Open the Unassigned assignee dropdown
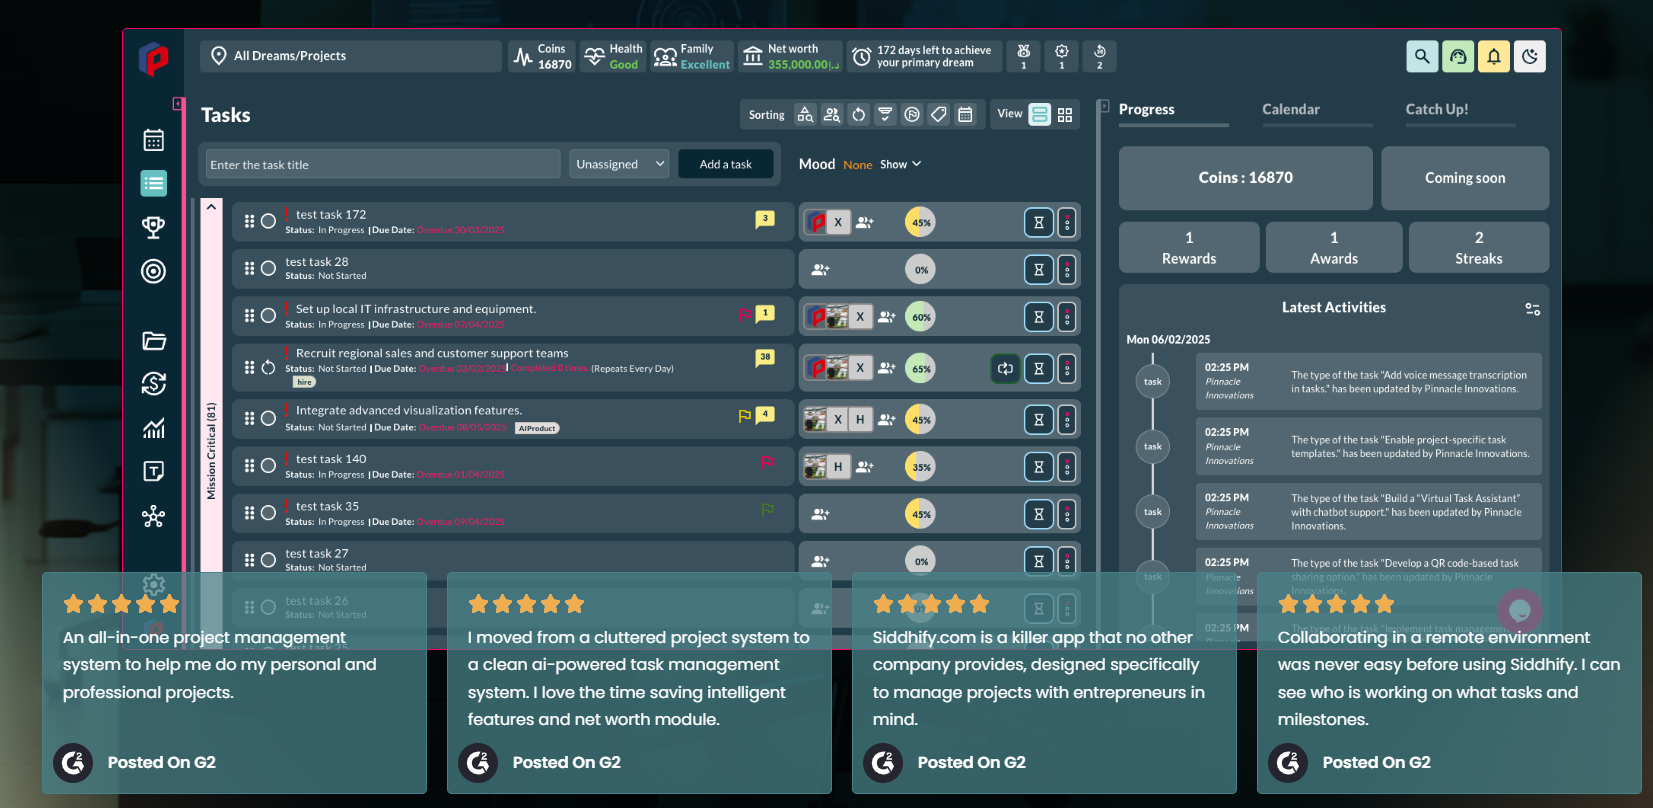The image size is (1653, 810). tap(620, 164)
